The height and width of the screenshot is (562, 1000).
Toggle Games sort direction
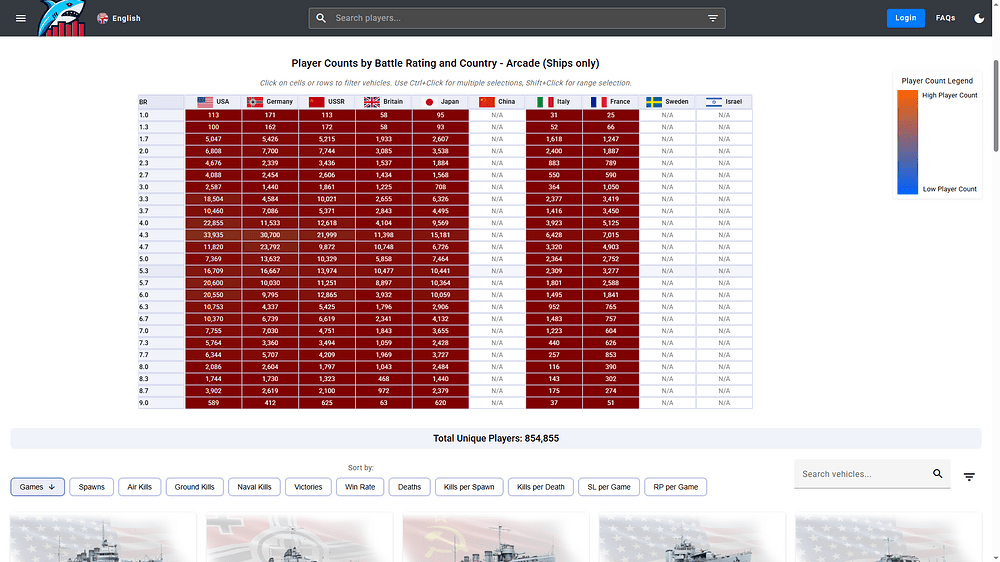coord(39,487)
